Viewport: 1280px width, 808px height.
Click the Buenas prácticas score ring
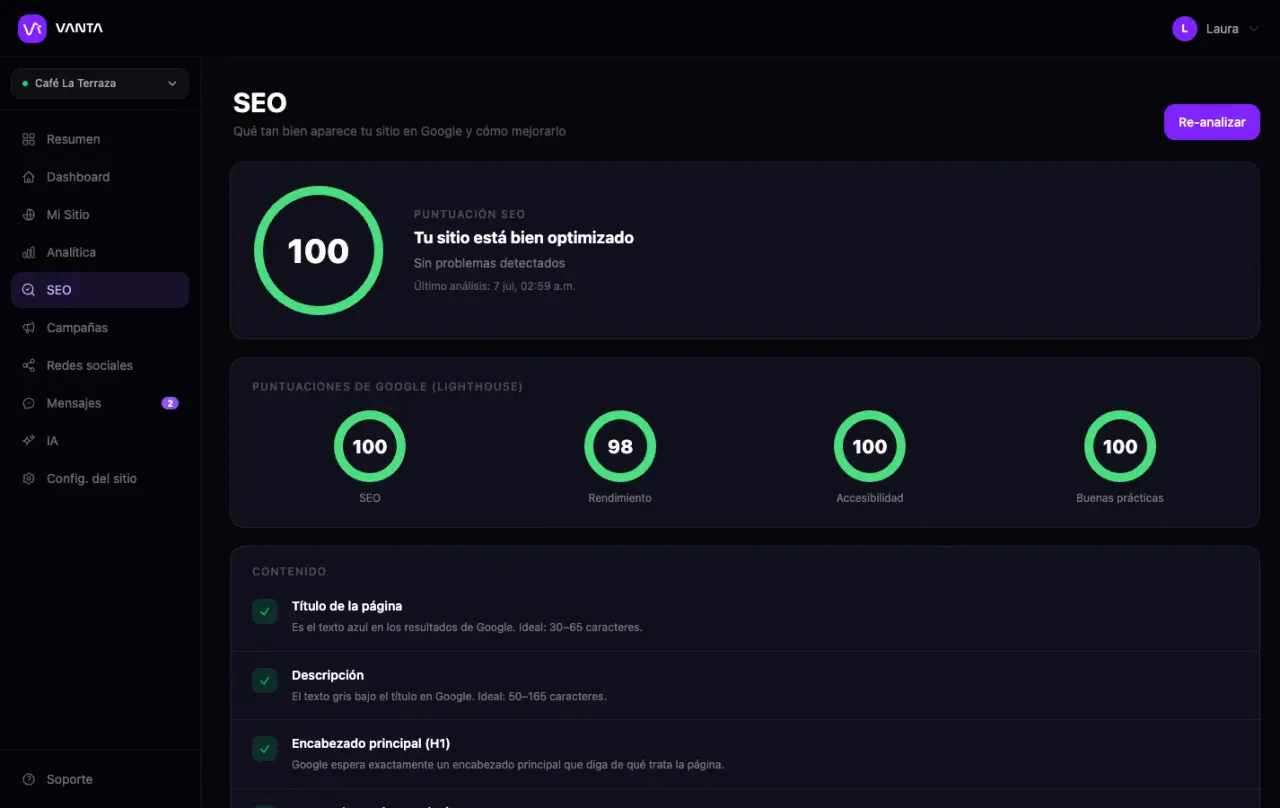pos(1120,447)
